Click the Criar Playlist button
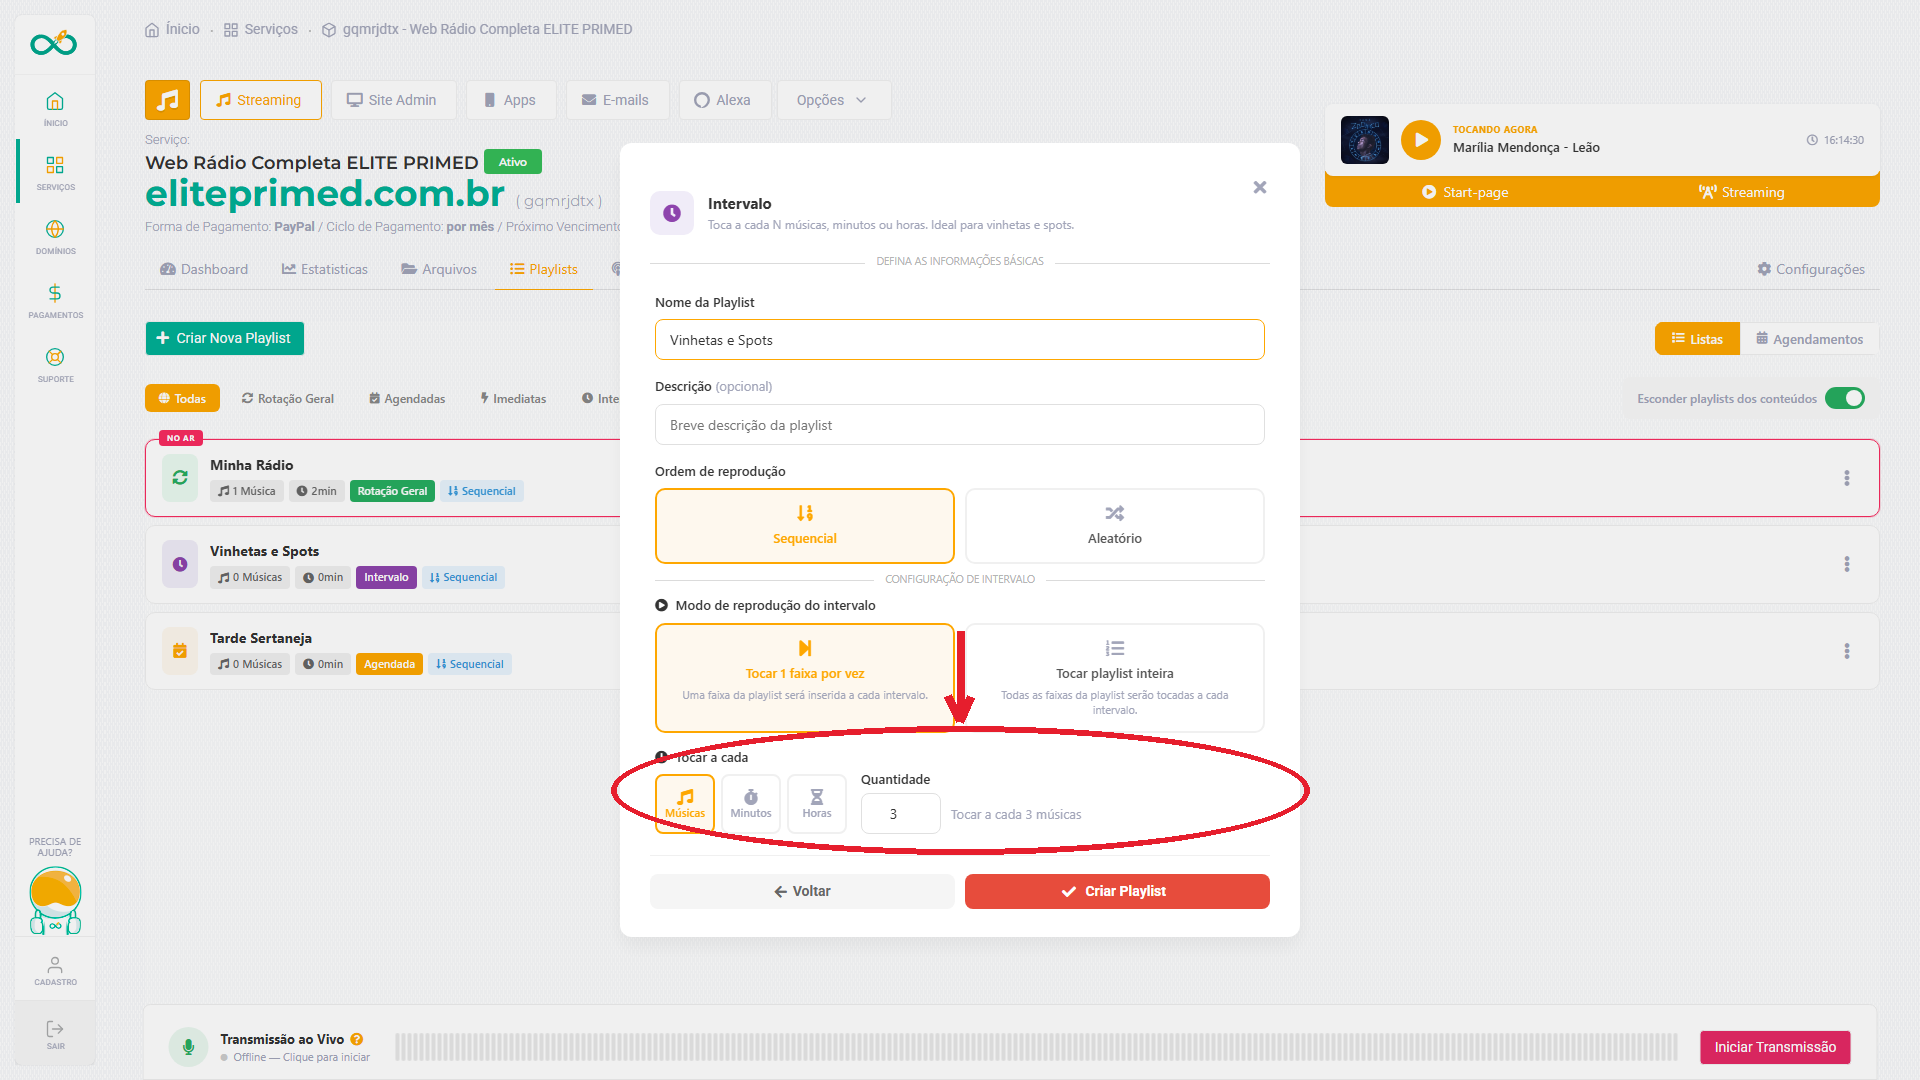 click(x=1117, y=891)
